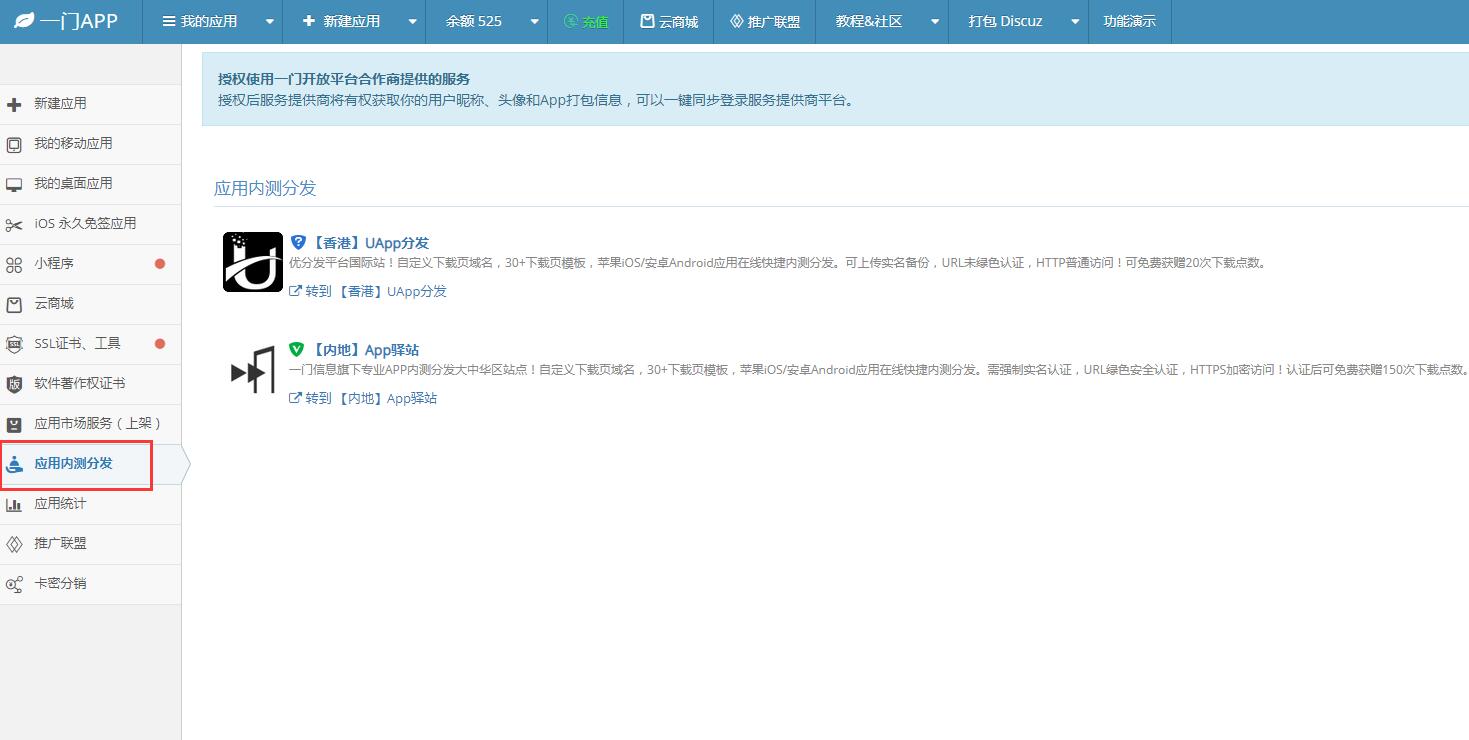Click the 应用内测分发 section heading
The width and height of the screenshot is (1469, 740).
coord(265,188)
